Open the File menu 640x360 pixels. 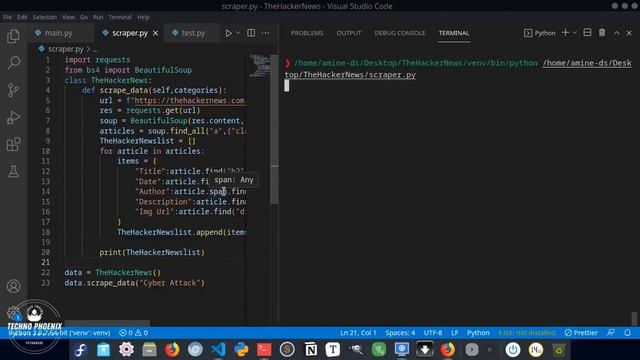click(7, 17)
